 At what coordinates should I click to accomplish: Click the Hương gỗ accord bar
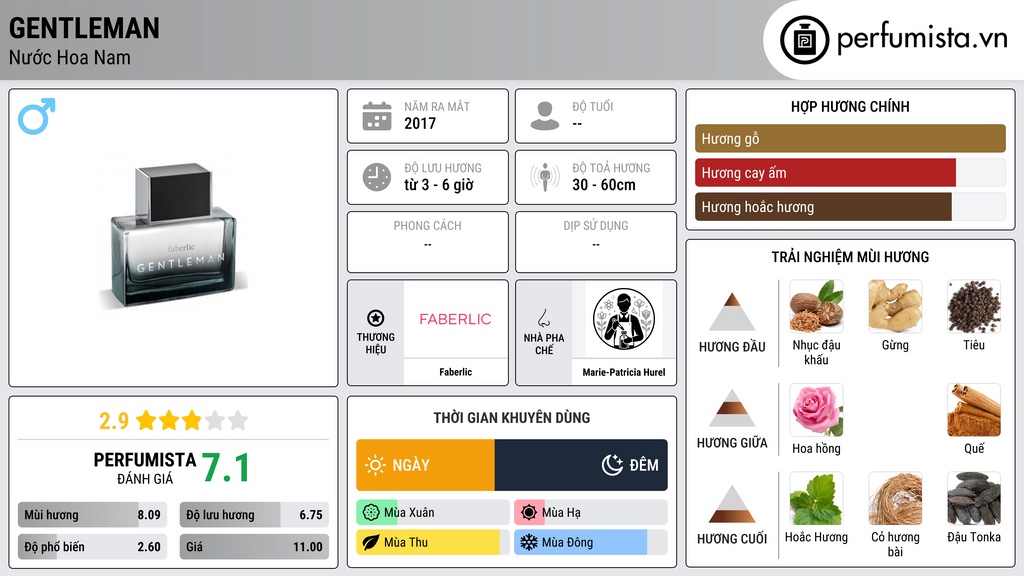(x=850, y=138)
